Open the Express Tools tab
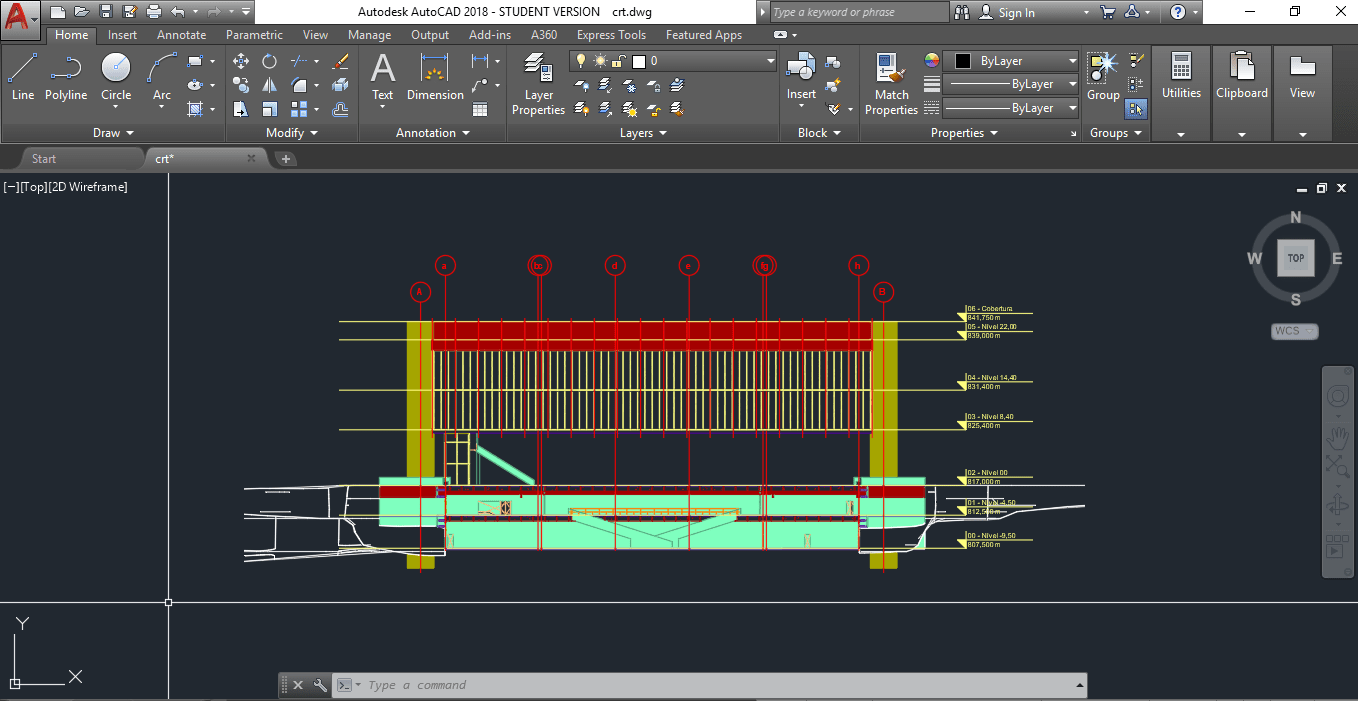Viewport: 1358px width, 701px height. pos(611,35)
